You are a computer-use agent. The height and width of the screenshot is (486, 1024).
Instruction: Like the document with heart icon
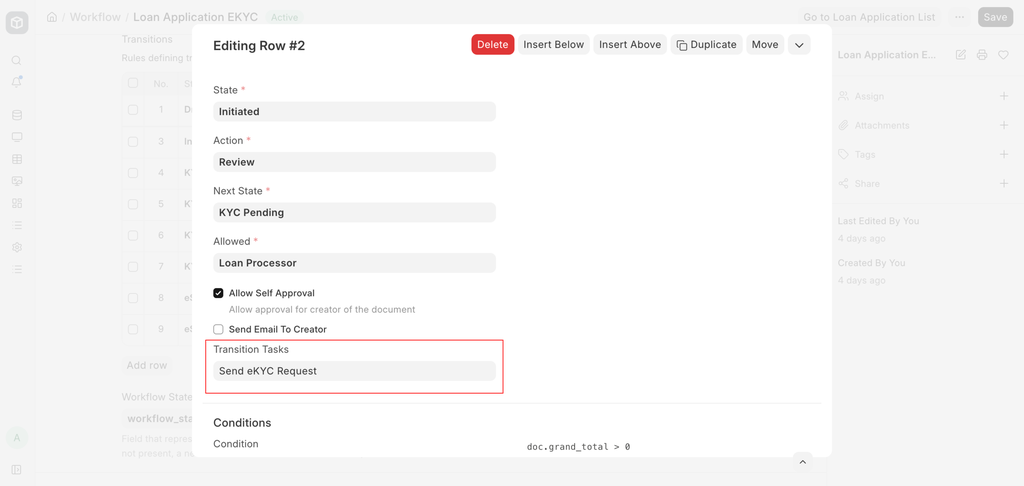coord(1003,55)
